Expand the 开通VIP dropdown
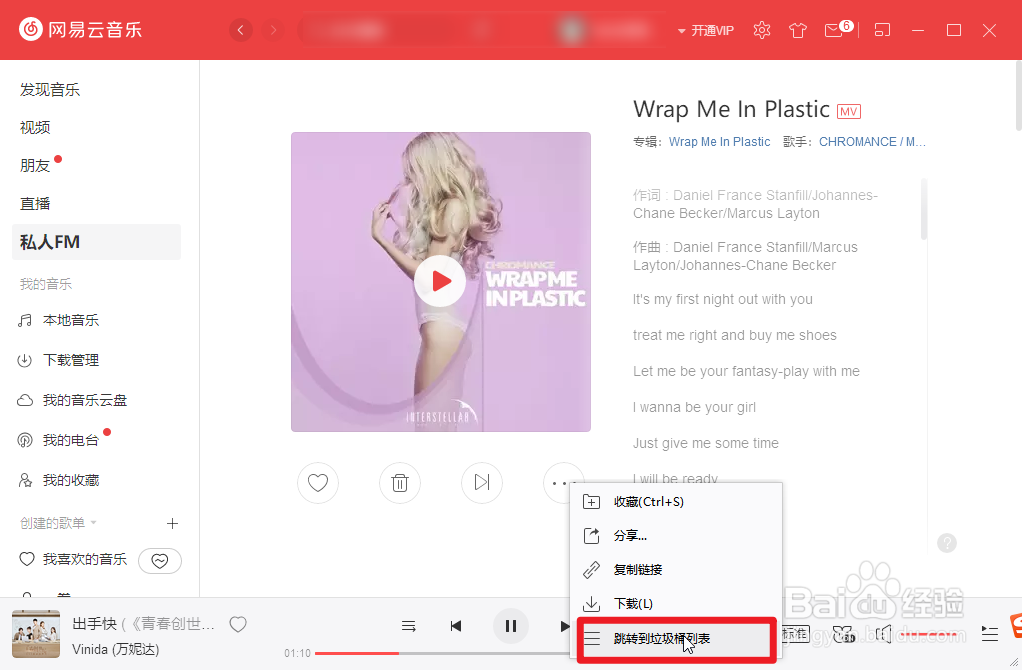1022x670 pixels. (x=706, y=31)
